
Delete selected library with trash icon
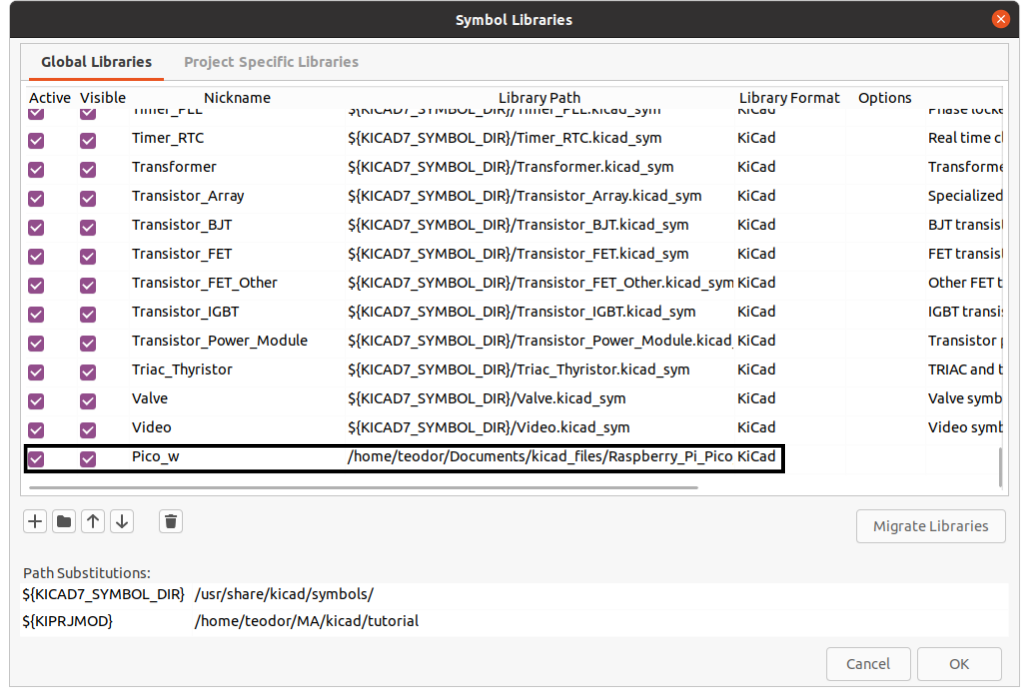coord(171,522)
